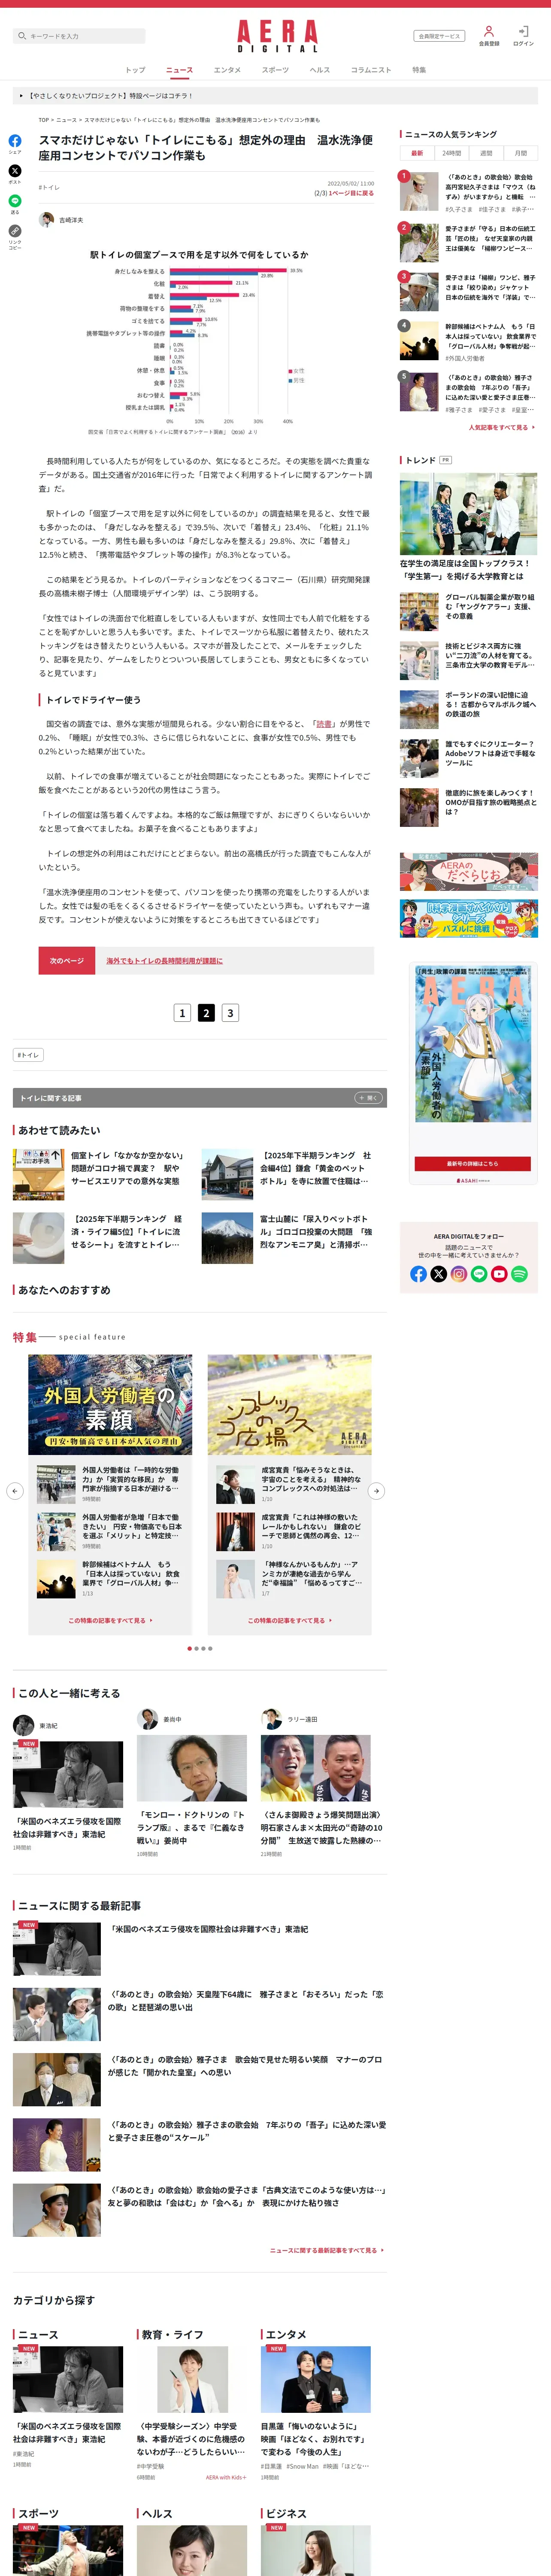Screen dimensions: 551x2576
Task: Open 海外でもトイレの長時間利用が課題に link
Action: click(x=165, y=961)
